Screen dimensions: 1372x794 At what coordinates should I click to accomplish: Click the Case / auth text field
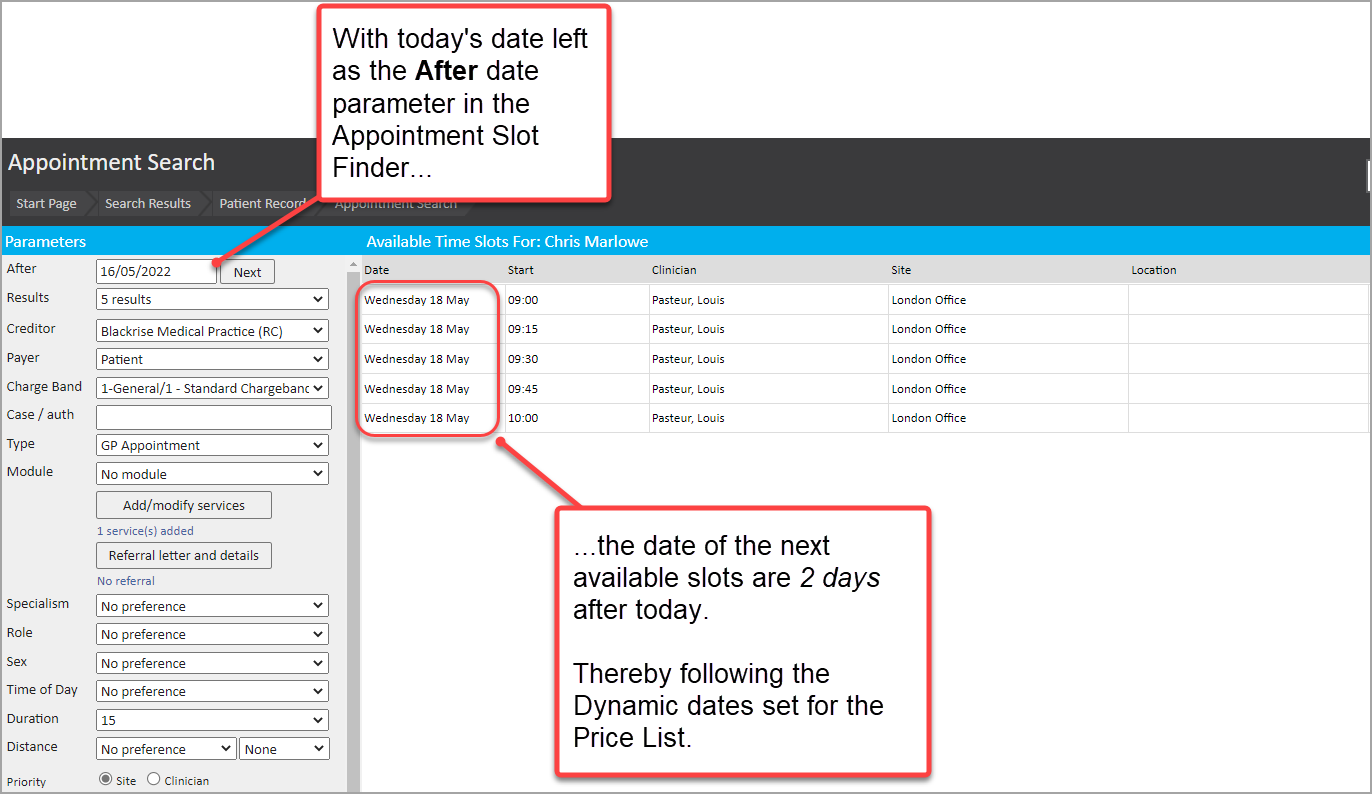(213, 417)
